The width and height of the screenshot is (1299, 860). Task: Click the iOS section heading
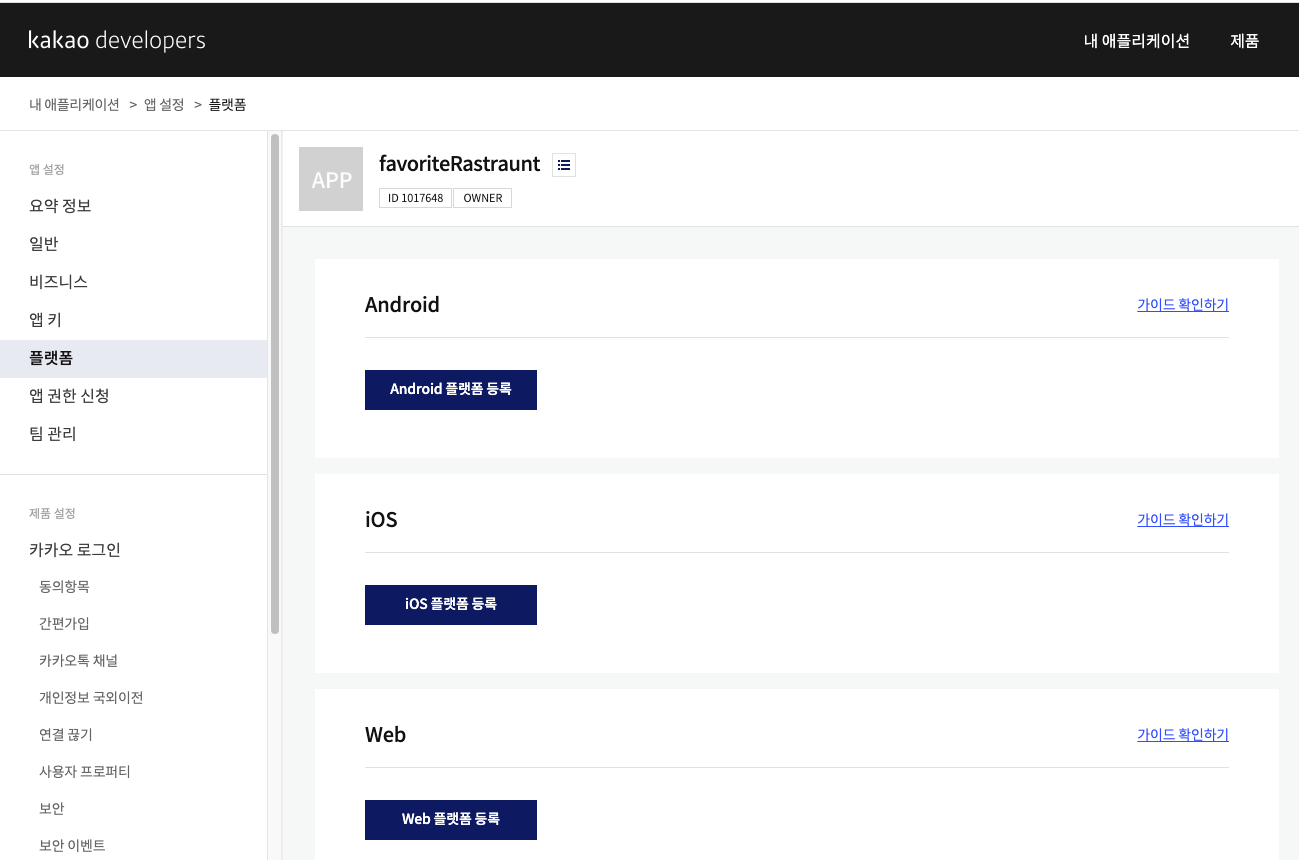click(381, 520)
